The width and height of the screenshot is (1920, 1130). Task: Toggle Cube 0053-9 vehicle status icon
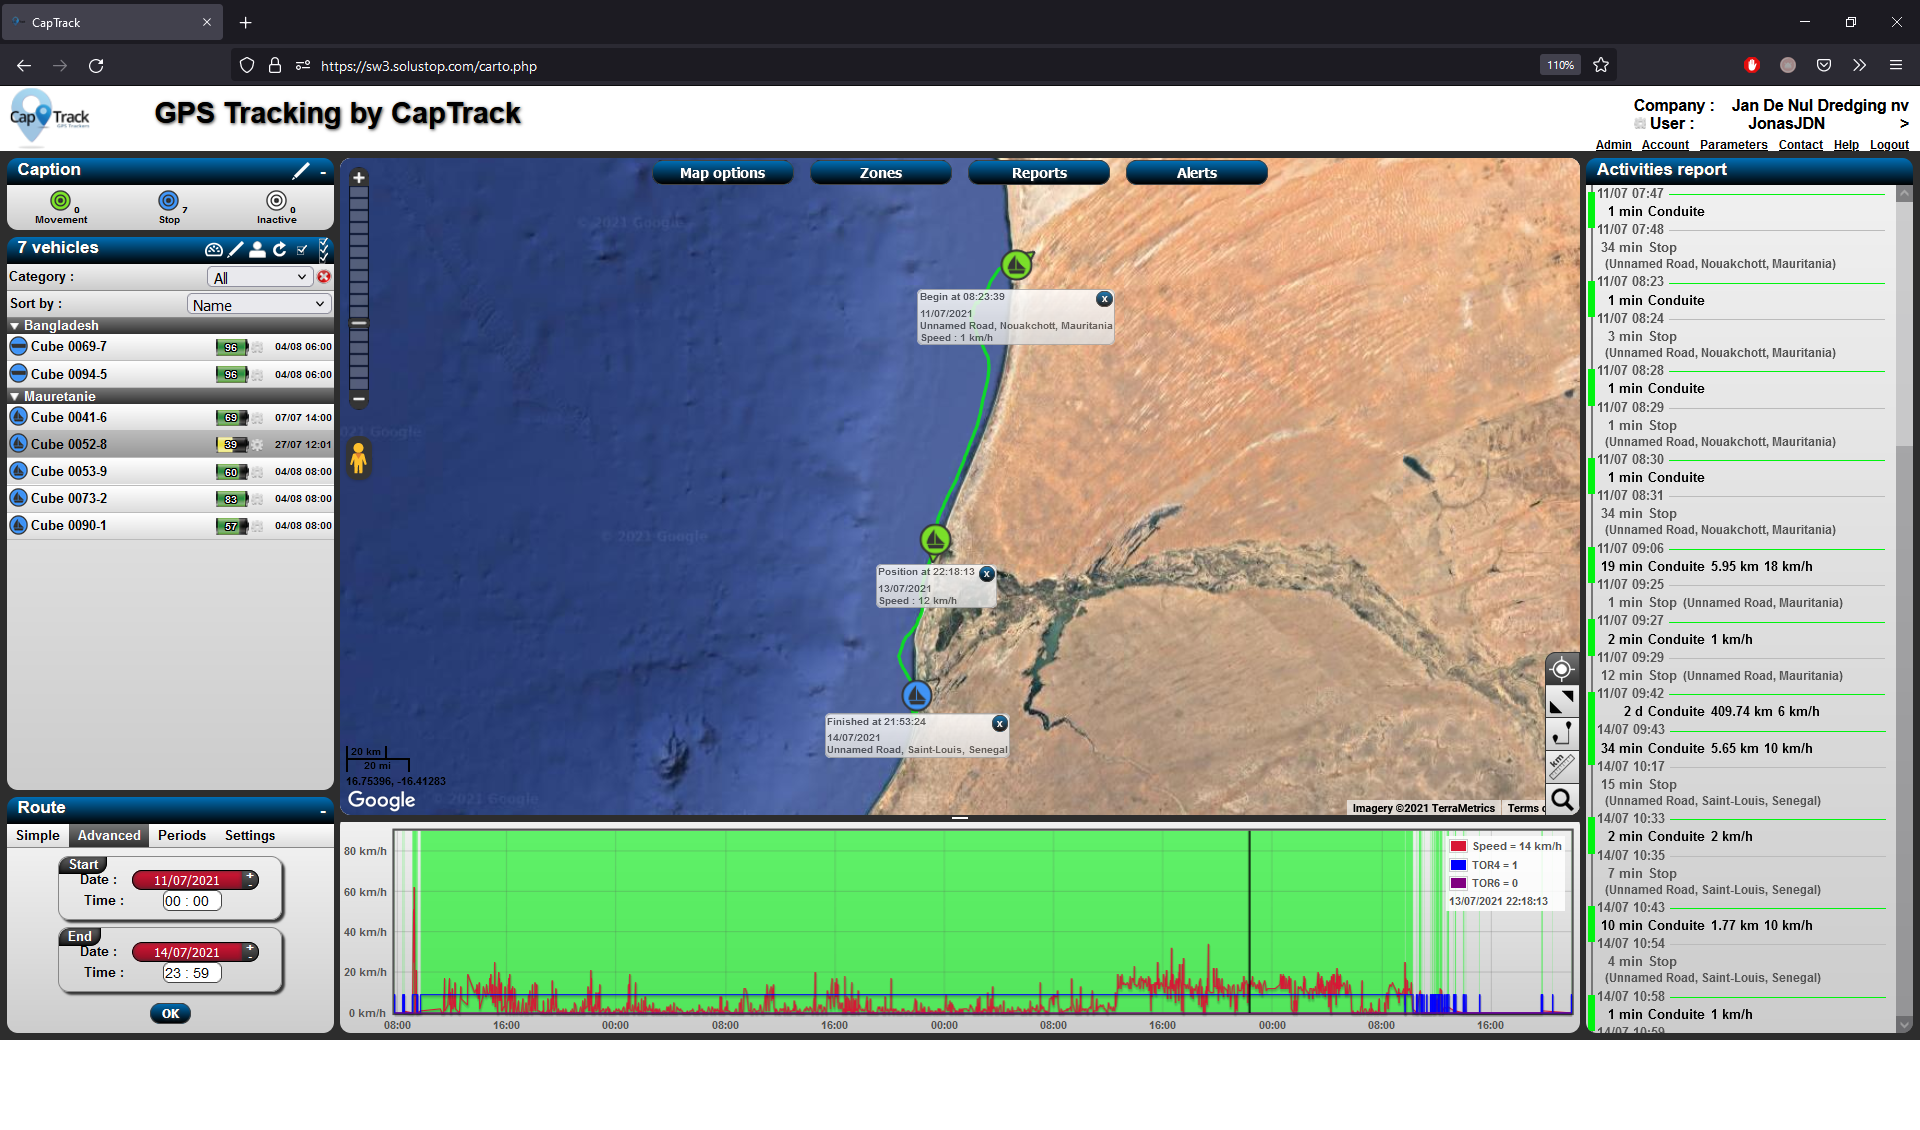click(18, 471)
